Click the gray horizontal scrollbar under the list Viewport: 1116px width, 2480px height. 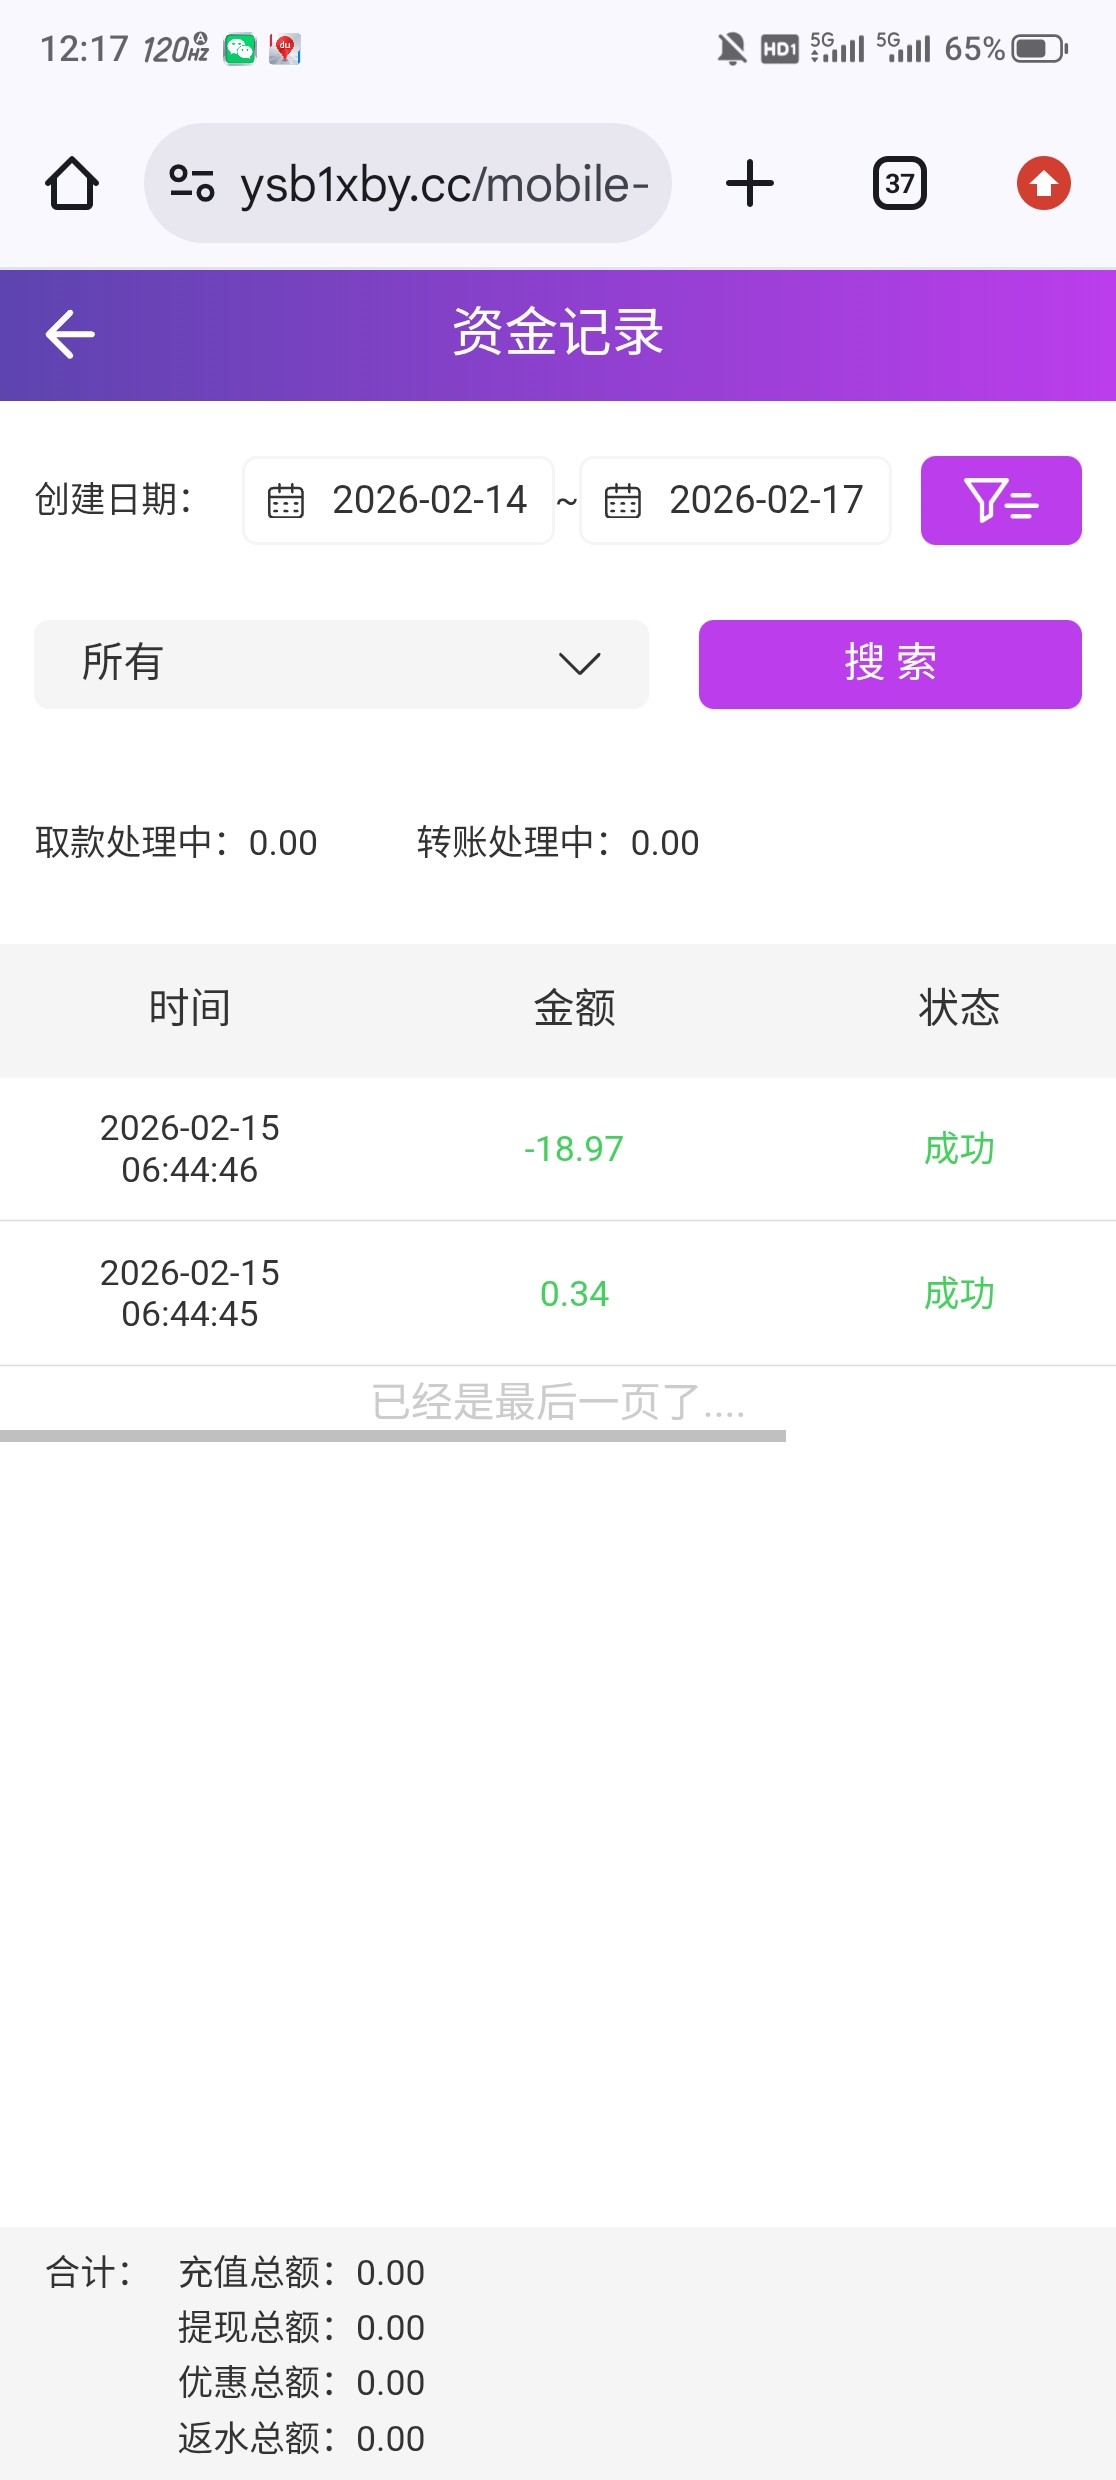point(393,1436)
